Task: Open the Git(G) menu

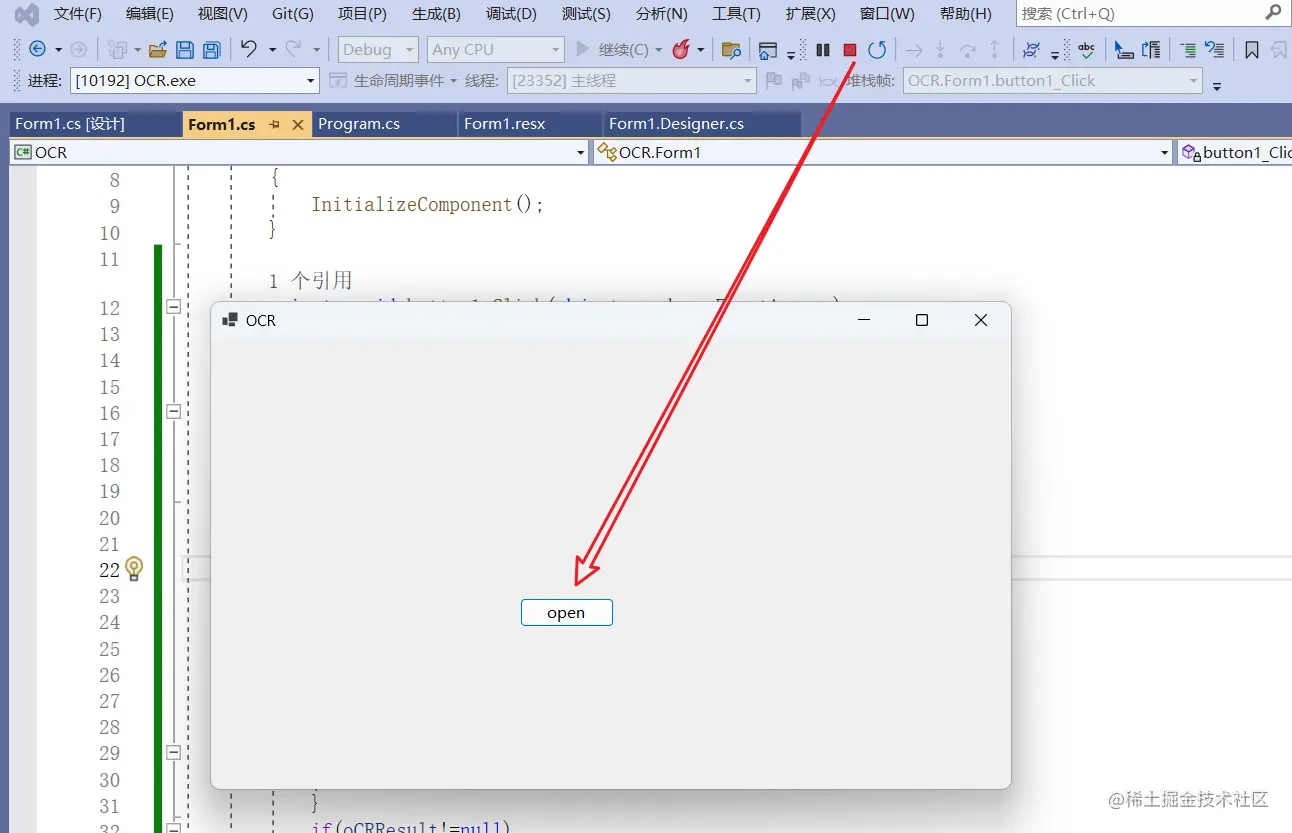Action: [293, 14]
